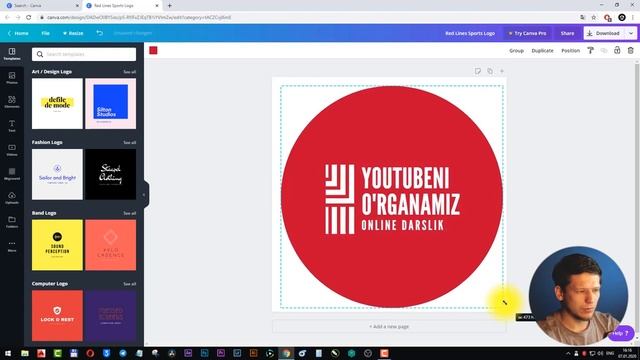Image resolution: width=640 pixels, height=360 pixels.
Task: Switch to the Search - Canva tab
Action: pyautogui.click(x=41, y=6)
